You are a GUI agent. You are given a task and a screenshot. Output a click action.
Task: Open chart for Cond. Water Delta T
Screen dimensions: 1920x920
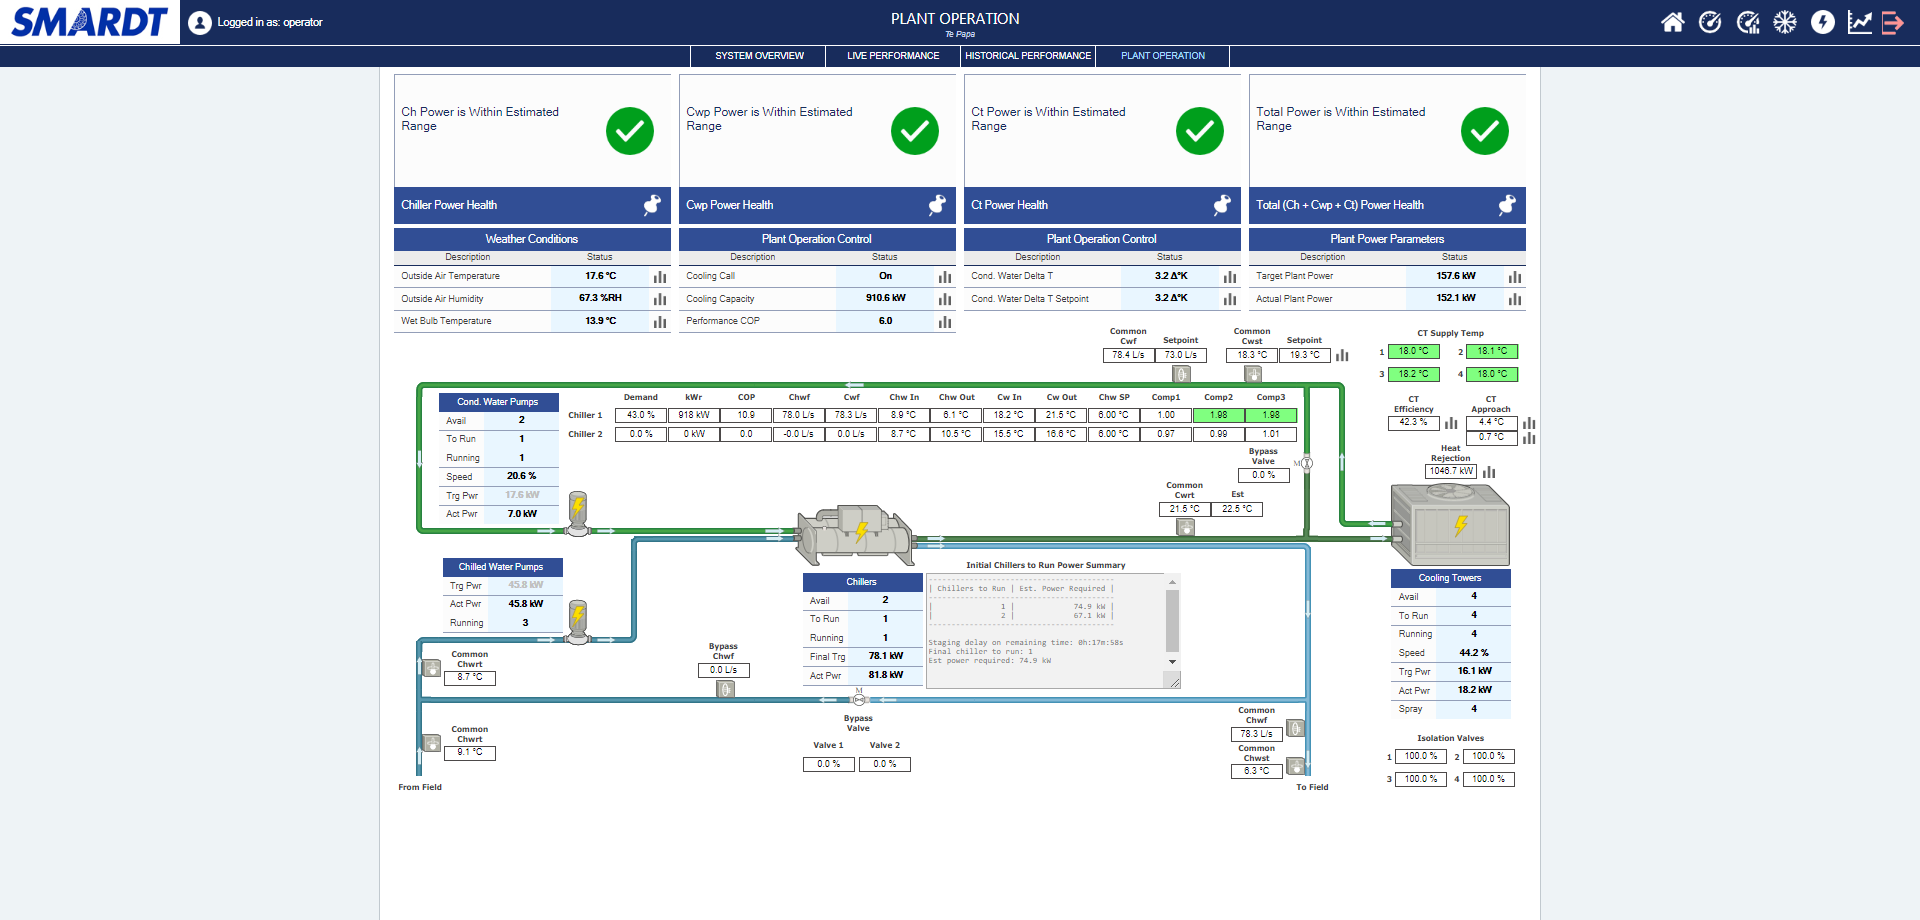tap(1230, 277)
